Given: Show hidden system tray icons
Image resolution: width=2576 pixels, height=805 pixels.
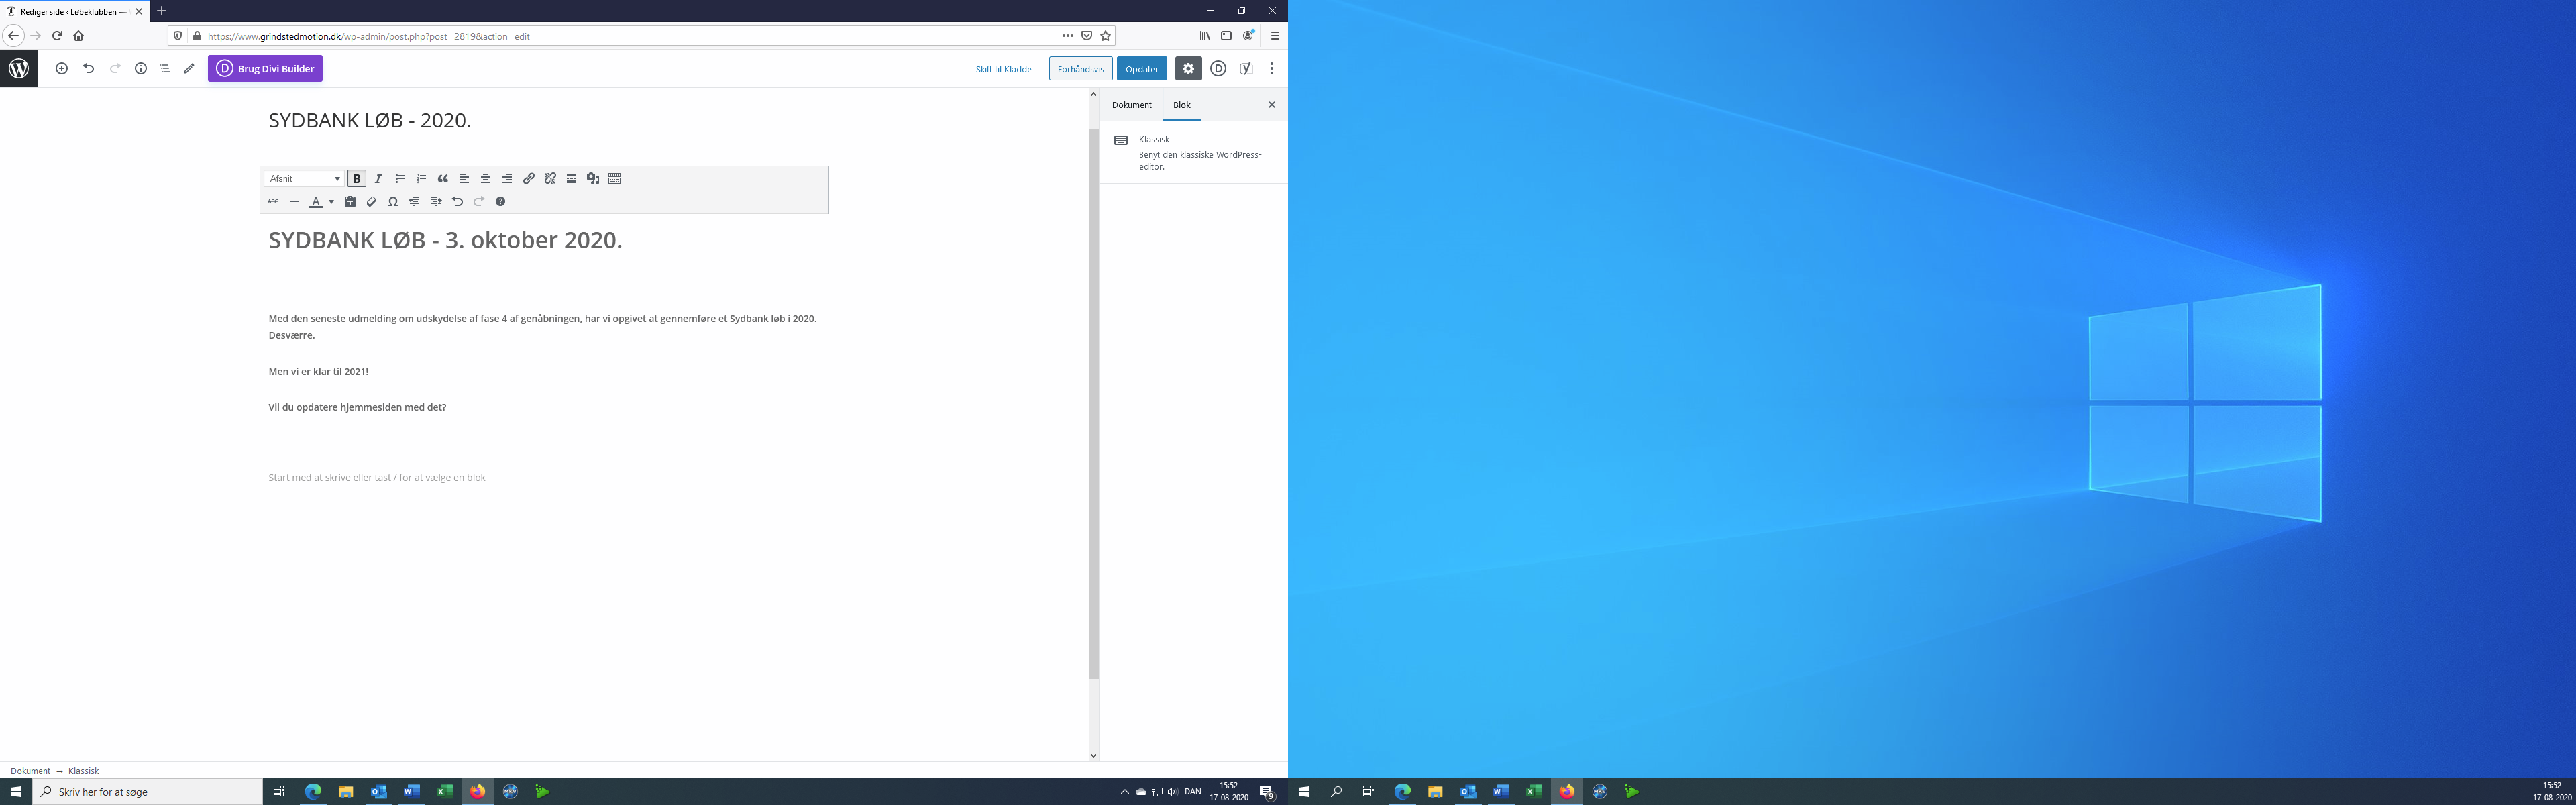Looking at the screenshot, I should [x=1125, y=791].
